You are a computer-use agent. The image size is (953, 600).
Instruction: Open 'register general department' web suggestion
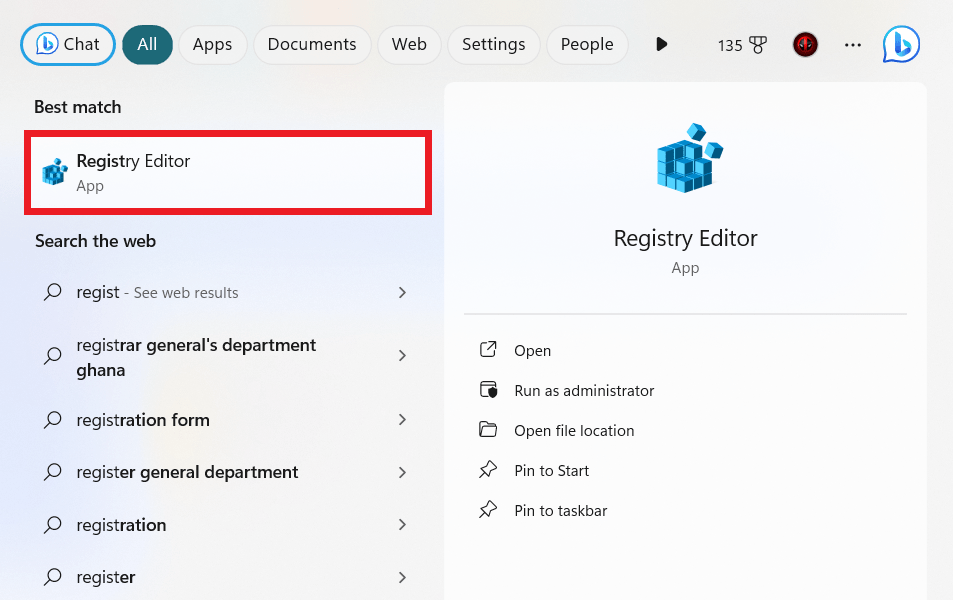227,472
